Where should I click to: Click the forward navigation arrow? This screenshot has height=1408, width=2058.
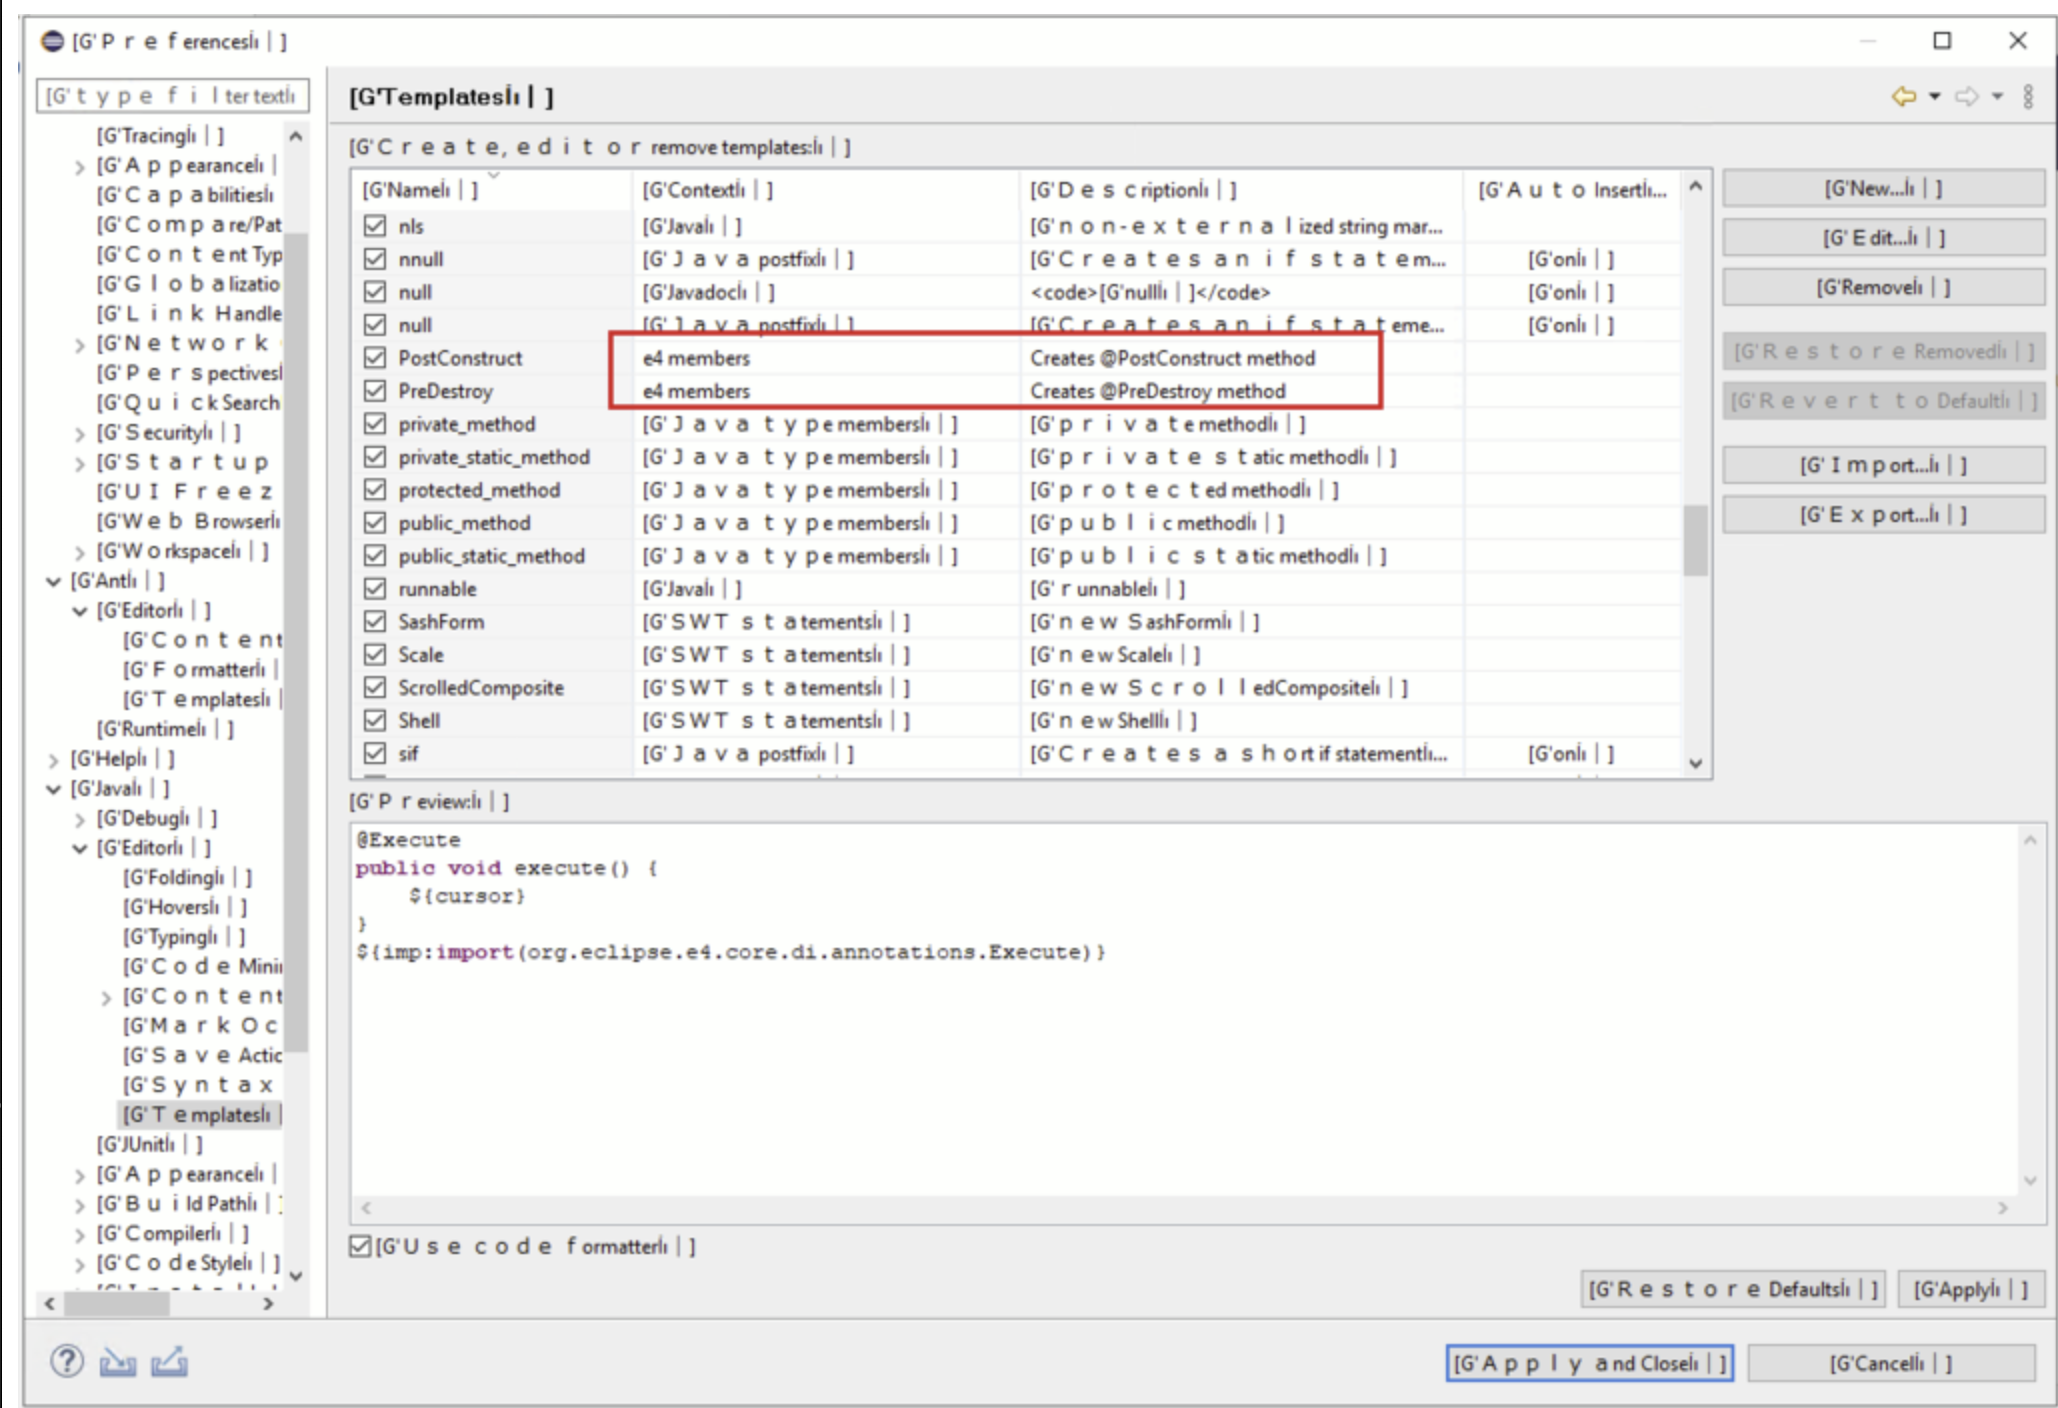tap(1967, 97)
